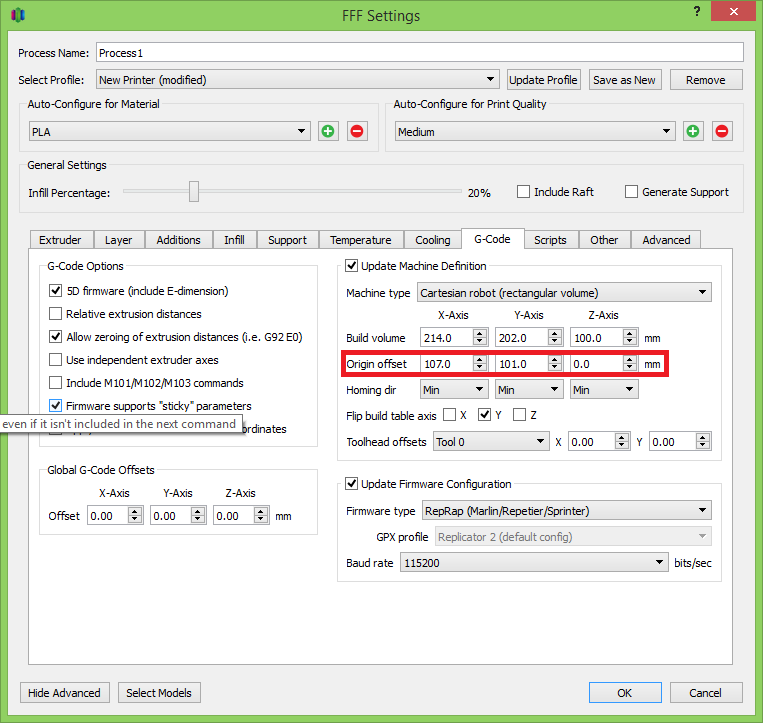763x723 pixels.
Task: Switch to the Temperature tab
Action: pyautogui.click(x=361, y=240)
